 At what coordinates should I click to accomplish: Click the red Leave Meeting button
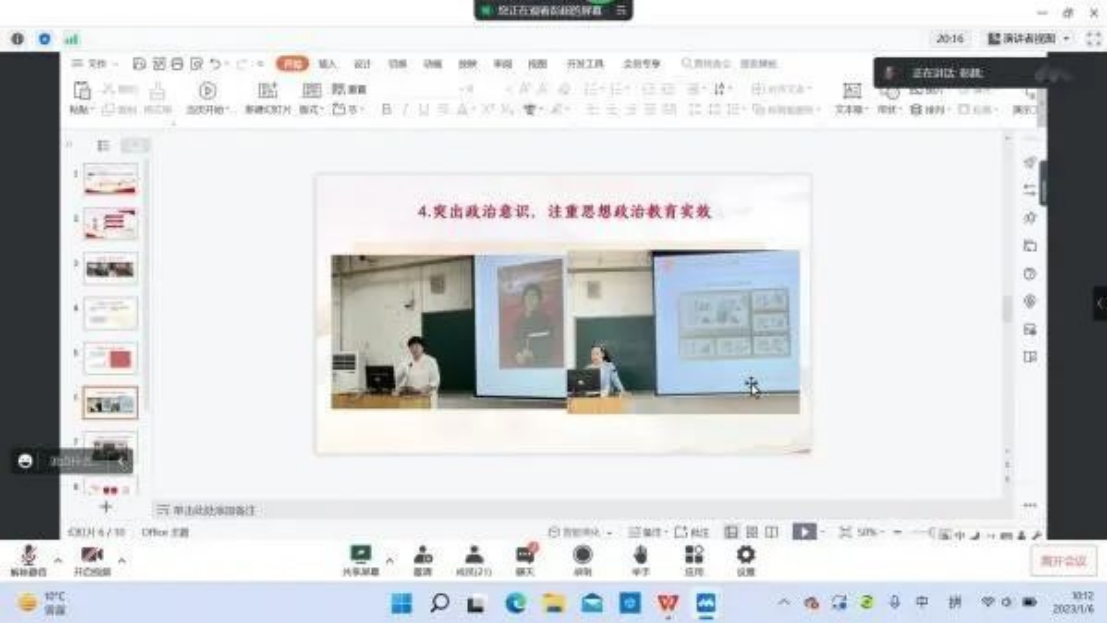tap(1063, 561)
